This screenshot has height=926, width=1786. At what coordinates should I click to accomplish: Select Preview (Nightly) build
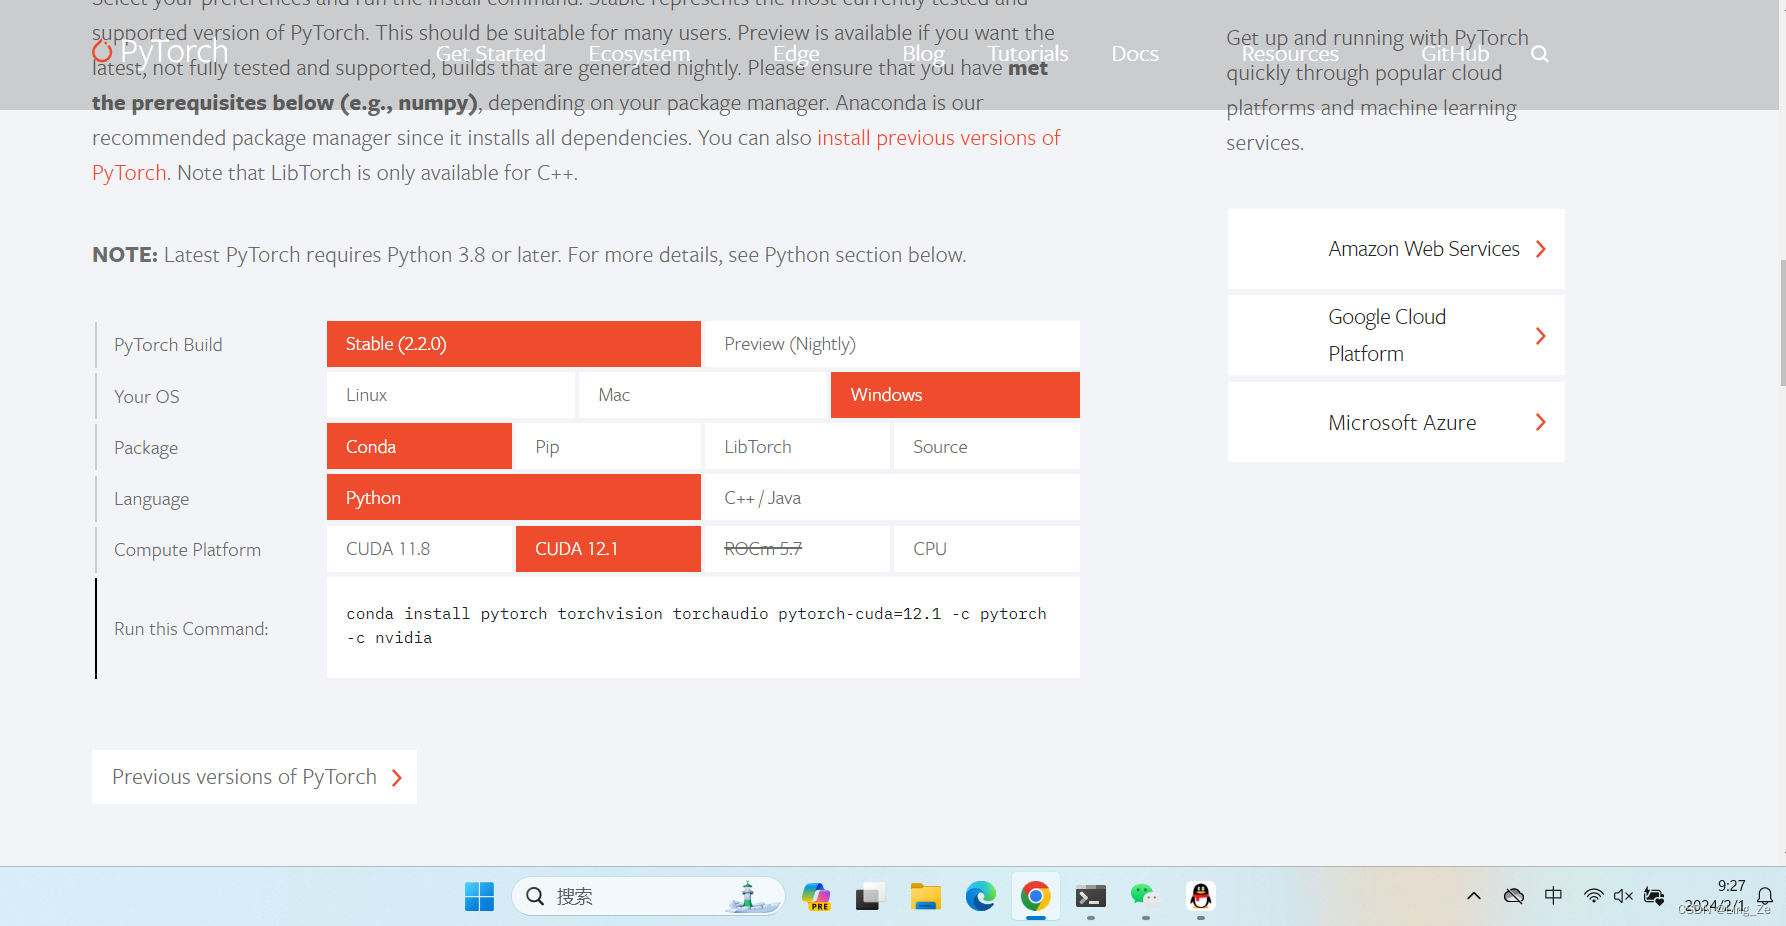pos(892,344)
